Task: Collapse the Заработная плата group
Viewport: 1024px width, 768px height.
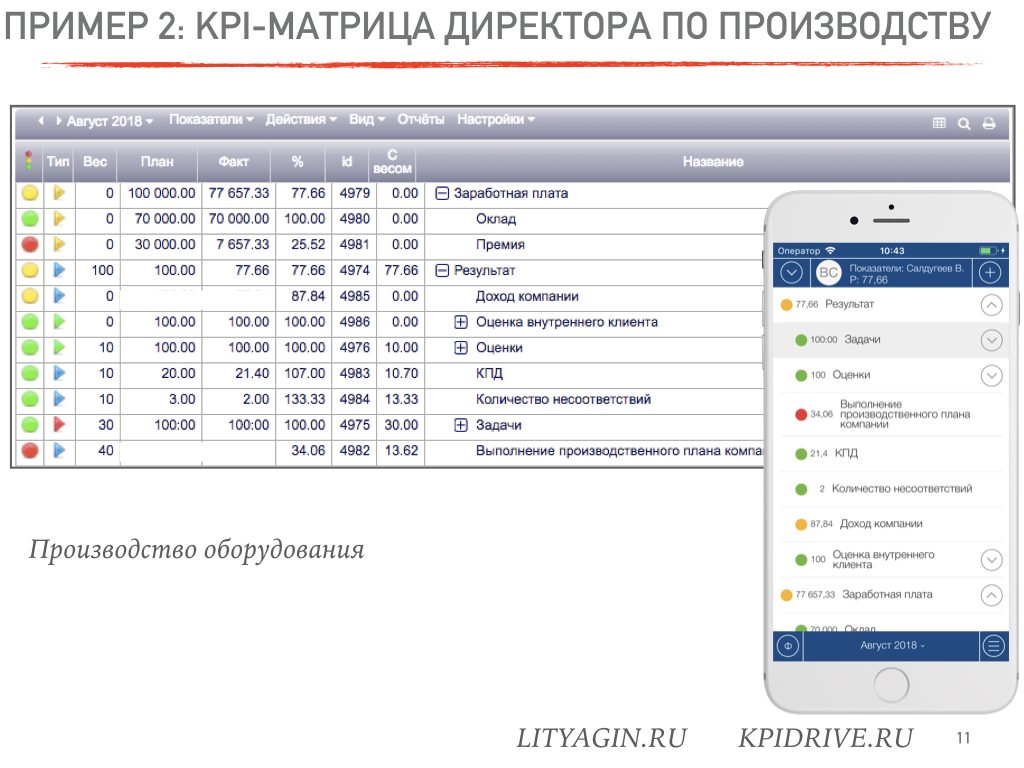Action: click(x=442, y=193)
